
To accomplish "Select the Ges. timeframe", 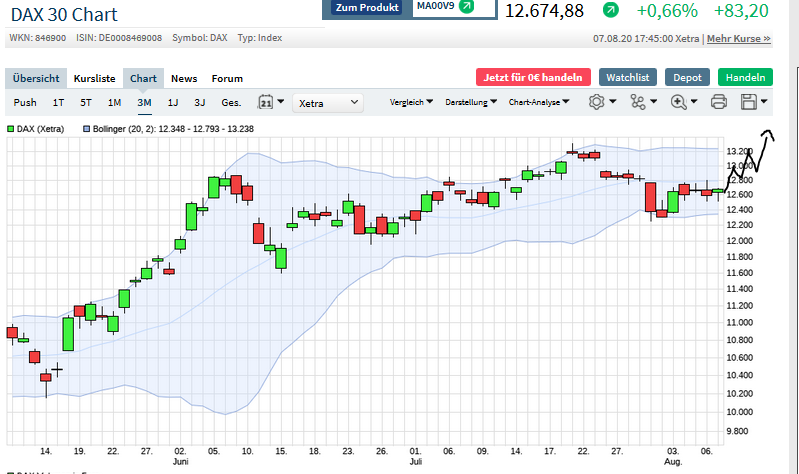I will [x=231, y=102].
